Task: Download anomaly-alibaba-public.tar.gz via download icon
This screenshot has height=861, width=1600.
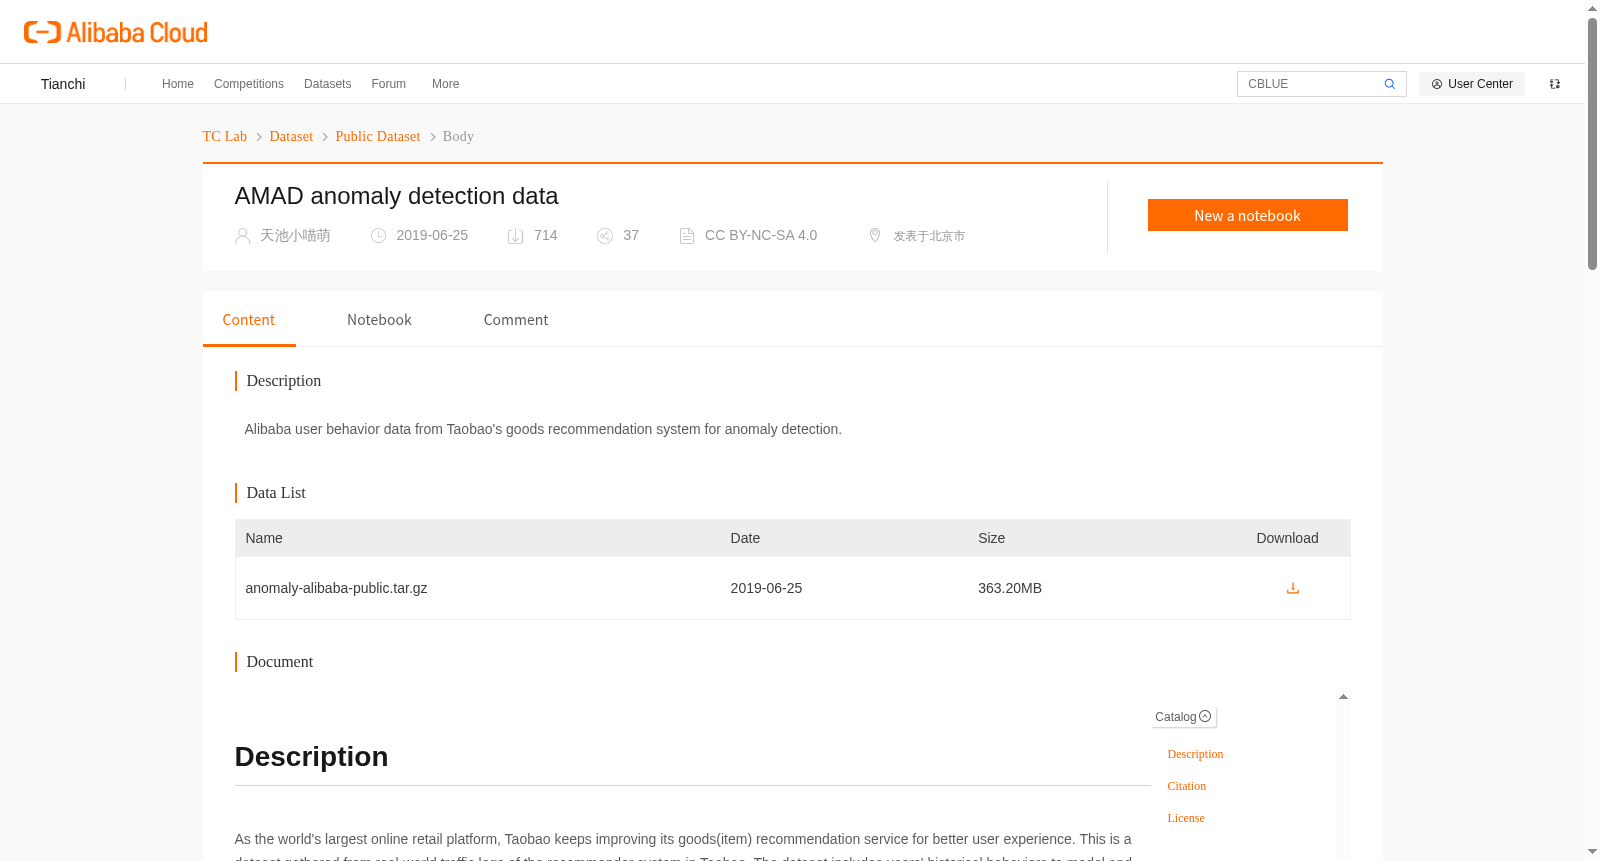Action: coord(1293,588)
